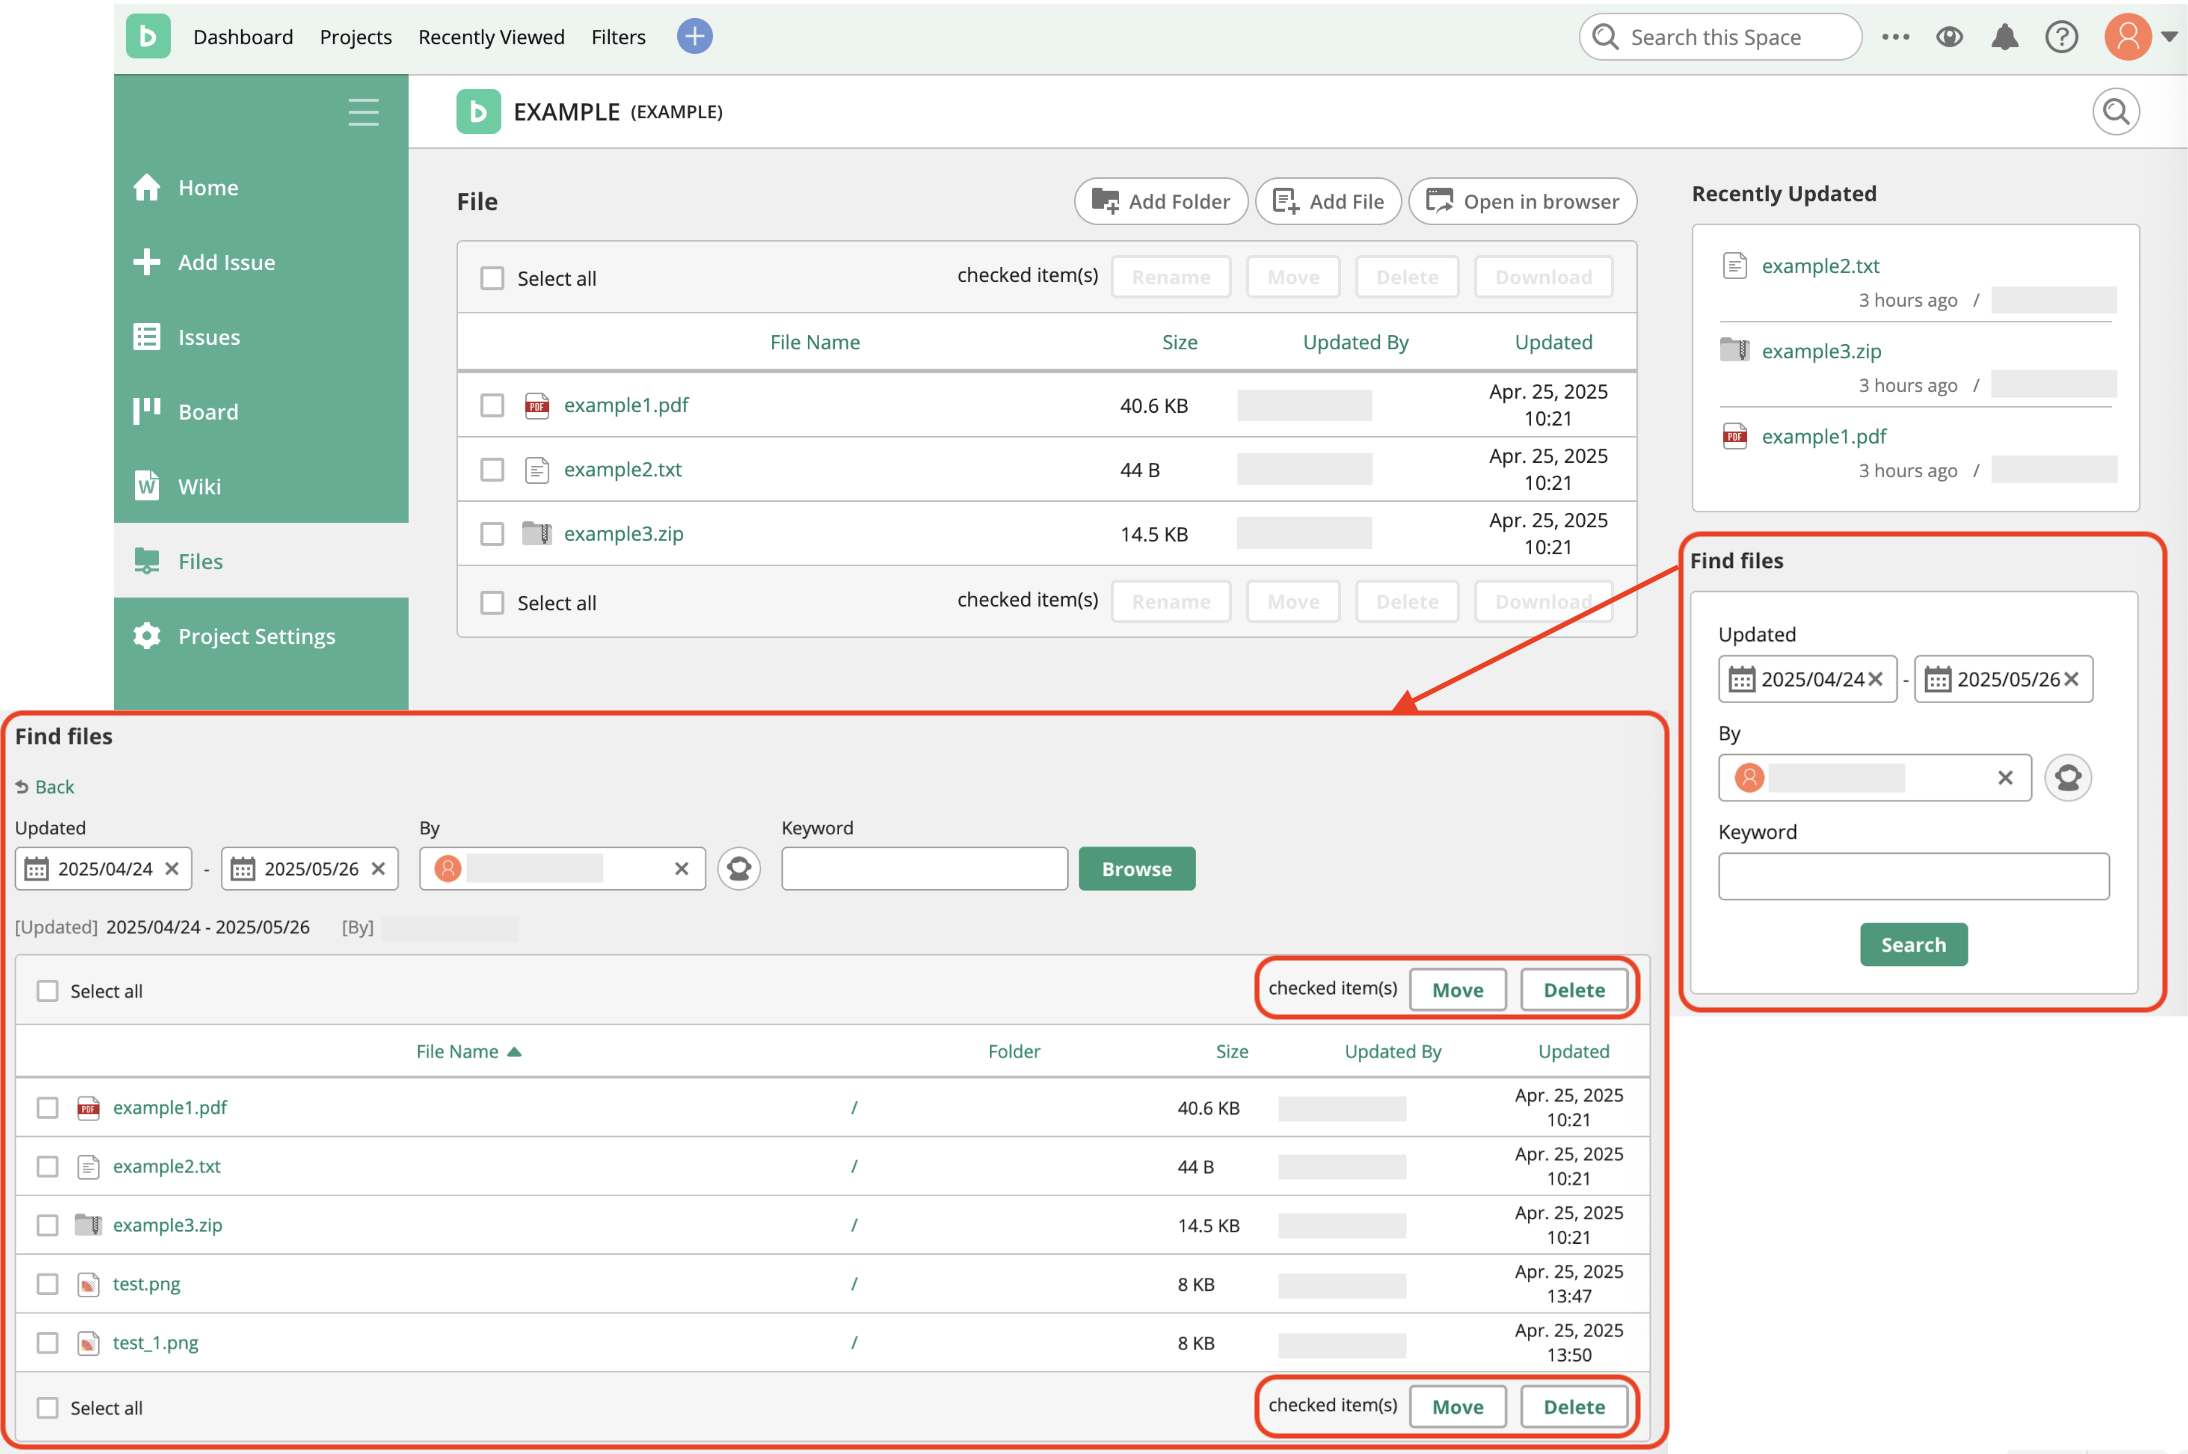Check test_1.png in search results

pyautogui.click(x=47, y=1342)
